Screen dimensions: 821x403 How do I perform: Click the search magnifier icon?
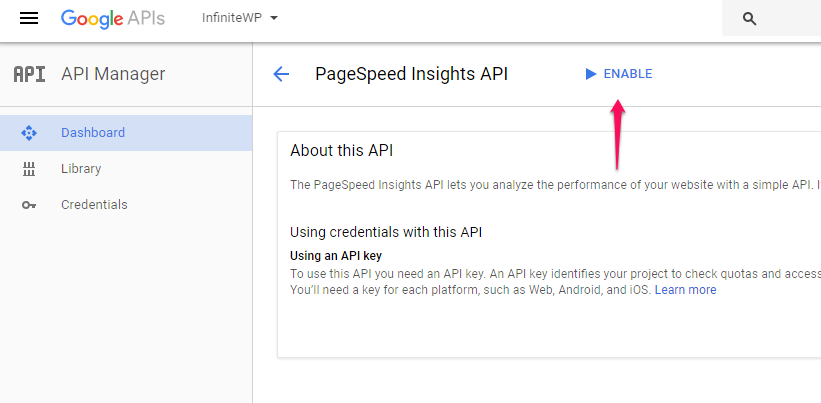pyautogui.click(x=750, y=19)
